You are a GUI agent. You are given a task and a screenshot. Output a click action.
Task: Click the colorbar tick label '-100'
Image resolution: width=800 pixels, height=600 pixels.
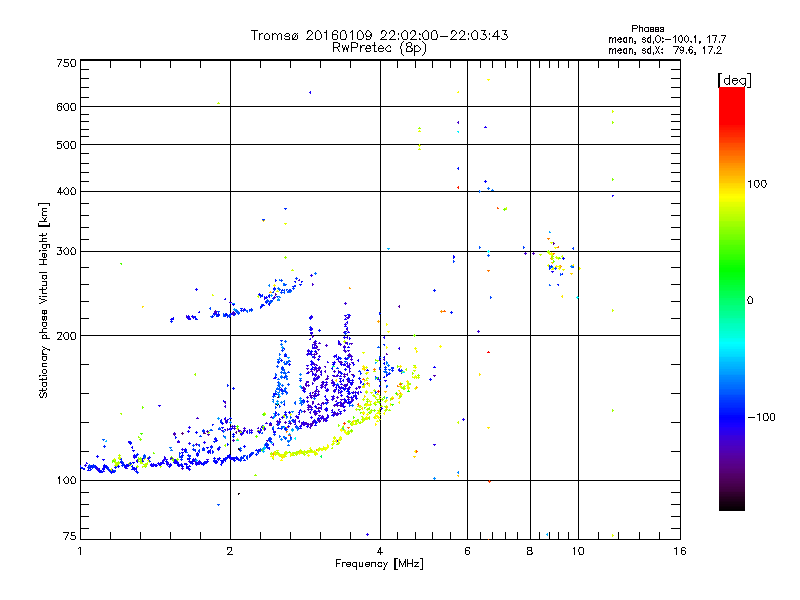click(761, 417)
